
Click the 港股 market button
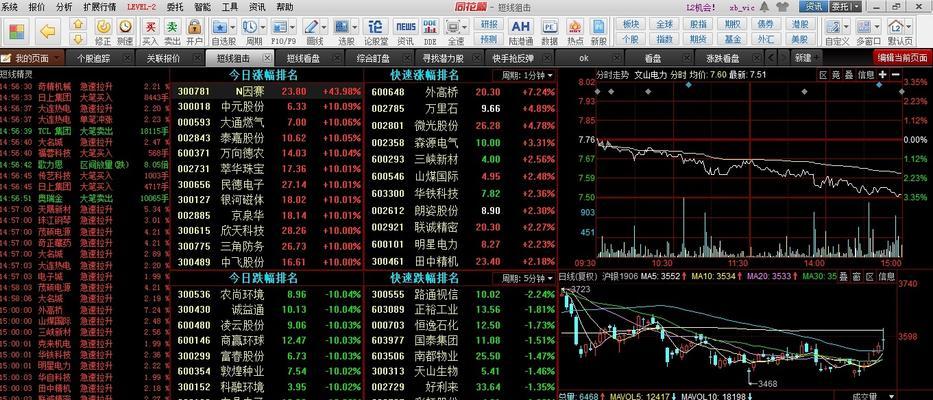coord(800,24)
